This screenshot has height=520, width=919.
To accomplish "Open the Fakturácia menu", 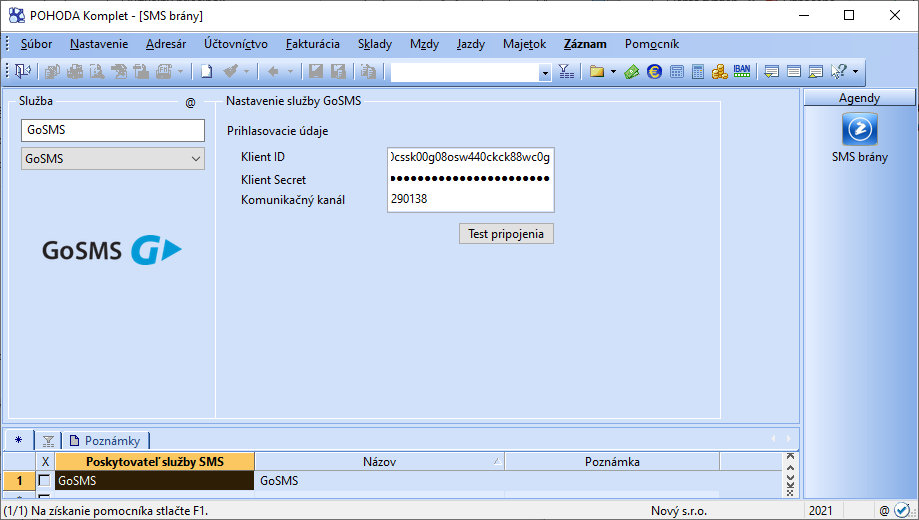I will [312, 44].
